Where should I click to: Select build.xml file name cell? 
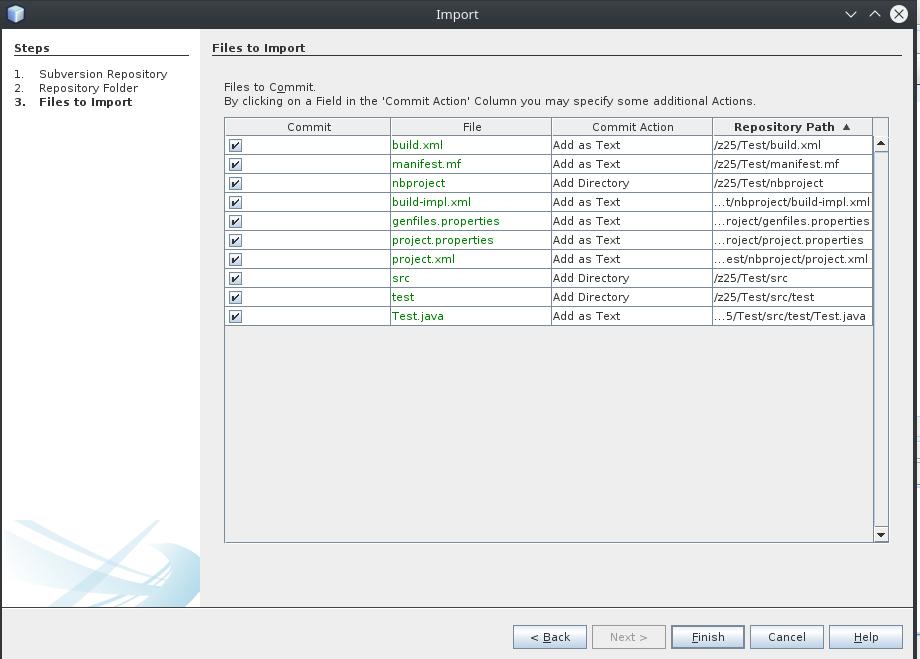[x=471, y=145]
